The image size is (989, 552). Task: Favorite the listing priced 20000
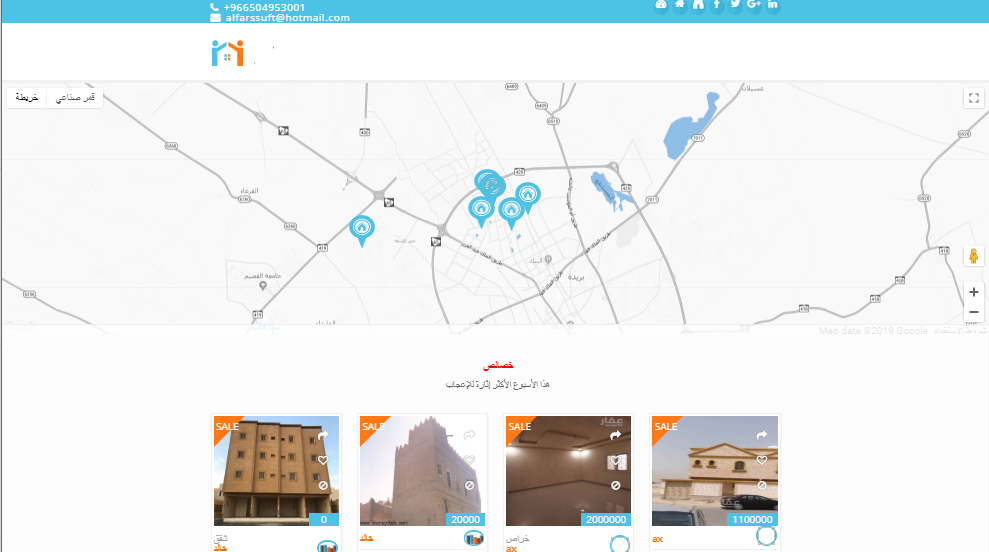469,461
